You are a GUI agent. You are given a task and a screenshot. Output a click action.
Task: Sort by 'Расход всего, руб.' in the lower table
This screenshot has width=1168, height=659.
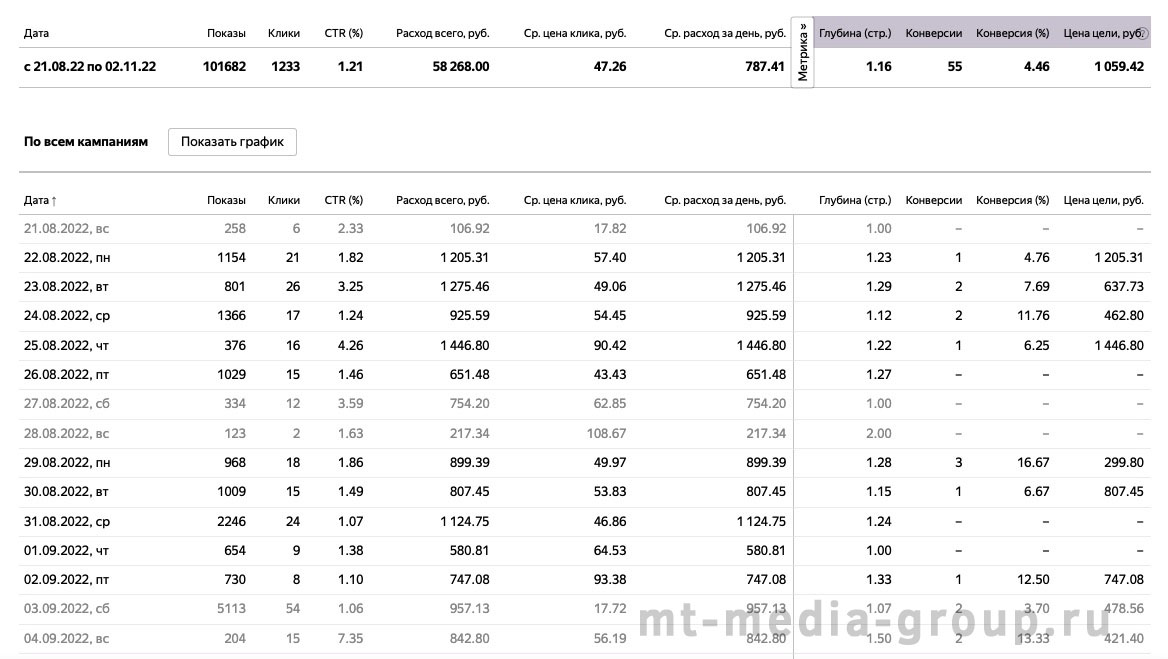[x=442, y=200]
